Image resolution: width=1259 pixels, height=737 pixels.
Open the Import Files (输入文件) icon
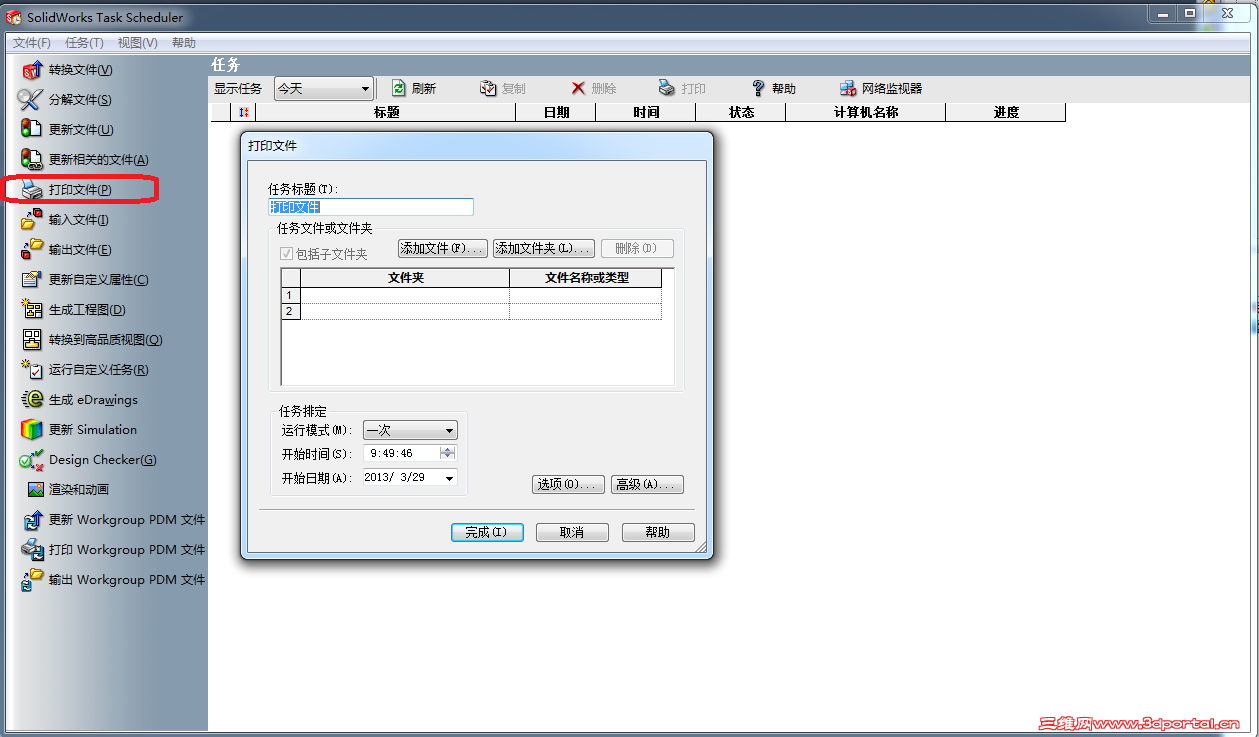point(32,219)
